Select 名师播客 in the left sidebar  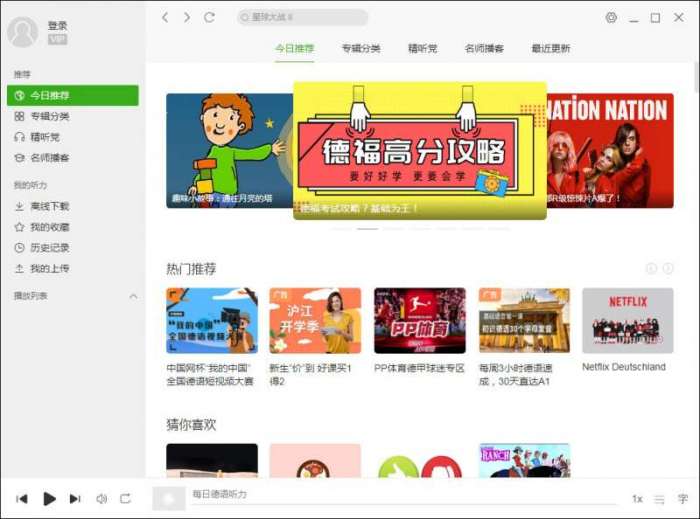[73, 158]
